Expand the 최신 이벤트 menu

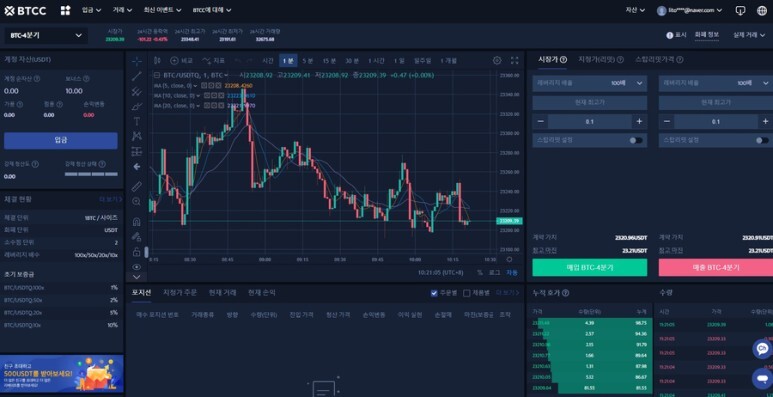pos(162,10)
